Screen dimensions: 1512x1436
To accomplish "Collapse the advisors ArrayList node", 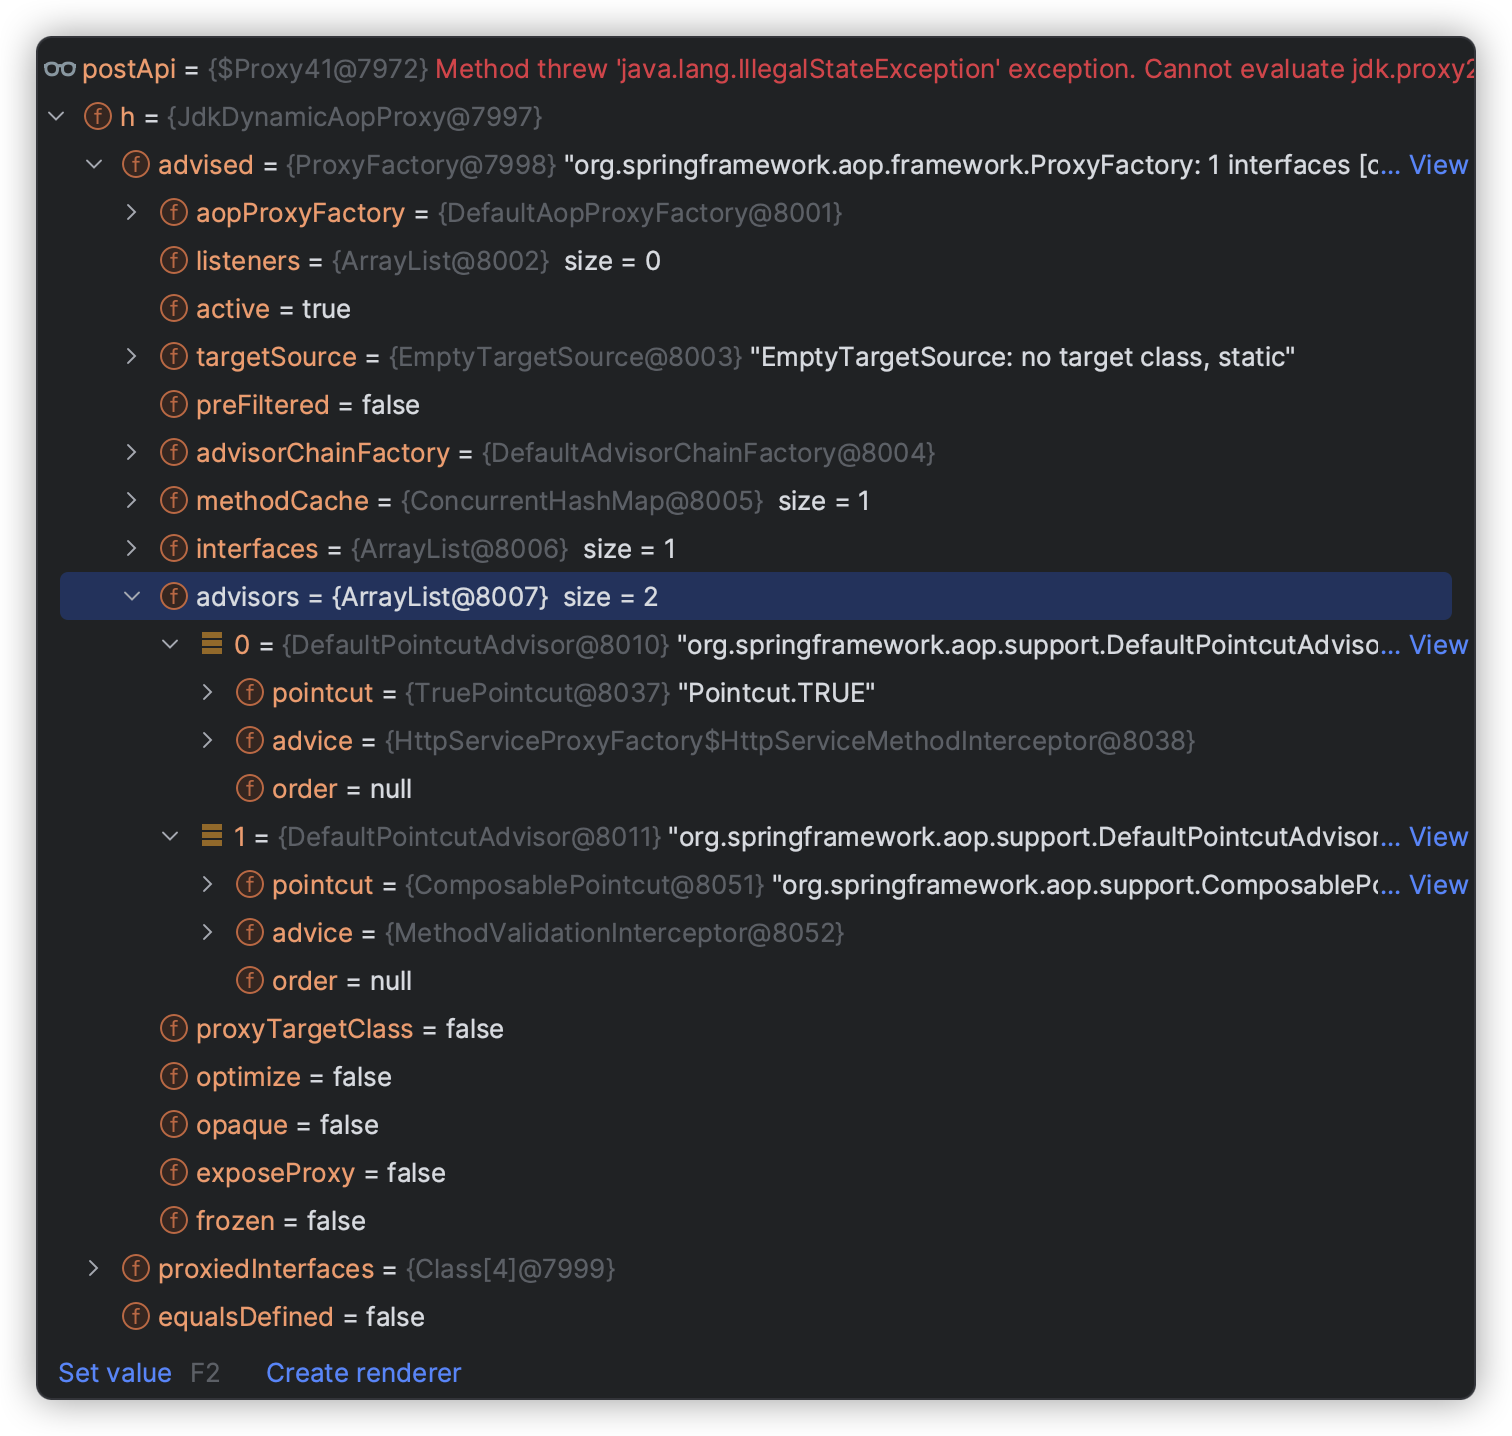I will [132, 597].
